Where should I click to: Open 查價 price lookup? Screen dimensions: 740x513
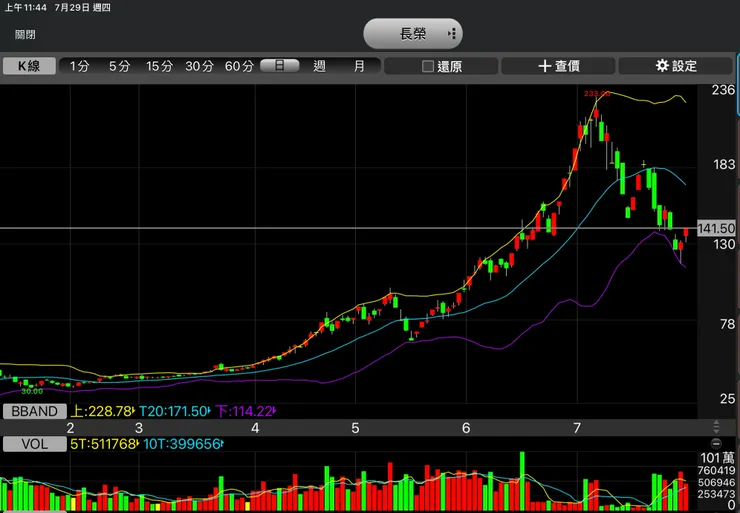558,66
